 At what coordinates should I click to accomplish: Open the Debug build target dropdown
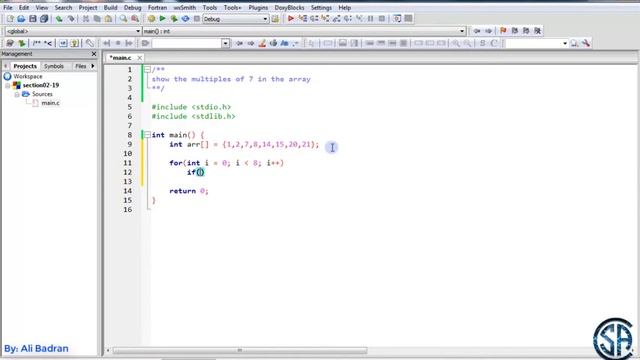tap(265, 19)
